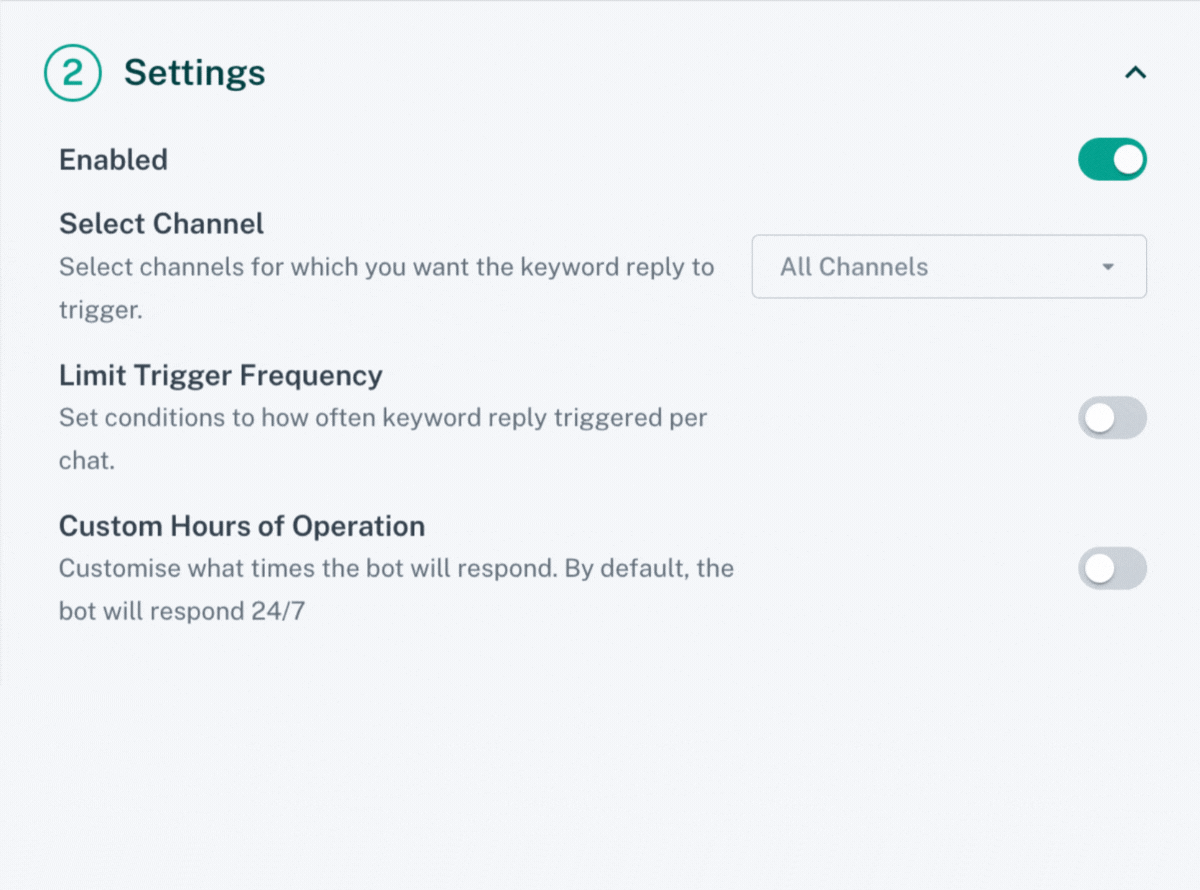The width and height of the screenshot is (1200, 890).
Task: Click the caret arrow in the channel selector
Action: coord(1108,267)
